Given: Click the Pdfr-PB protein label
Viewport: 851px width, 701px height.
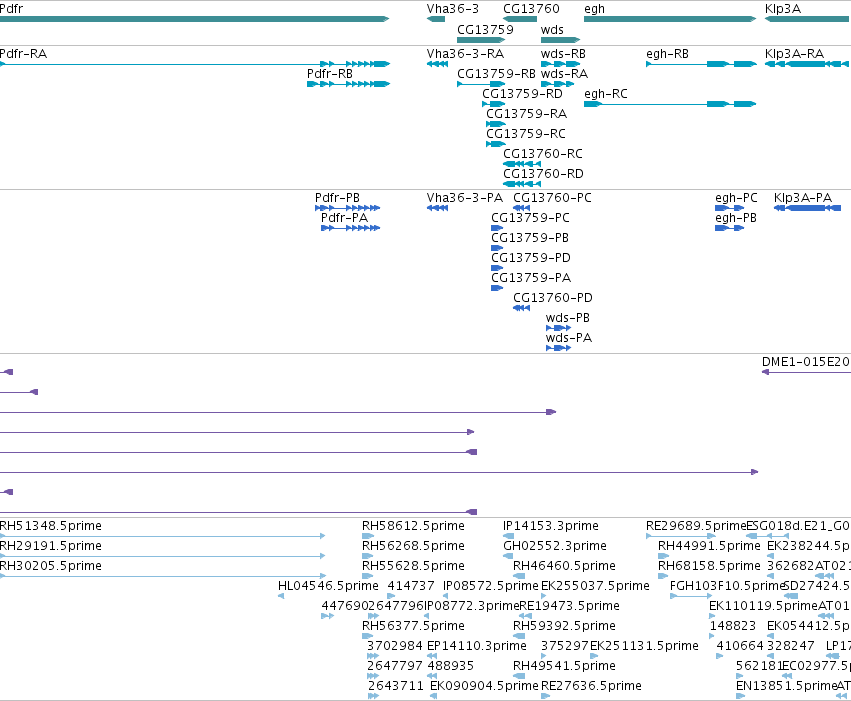Looking at the screenshot, I should (338, 198).
